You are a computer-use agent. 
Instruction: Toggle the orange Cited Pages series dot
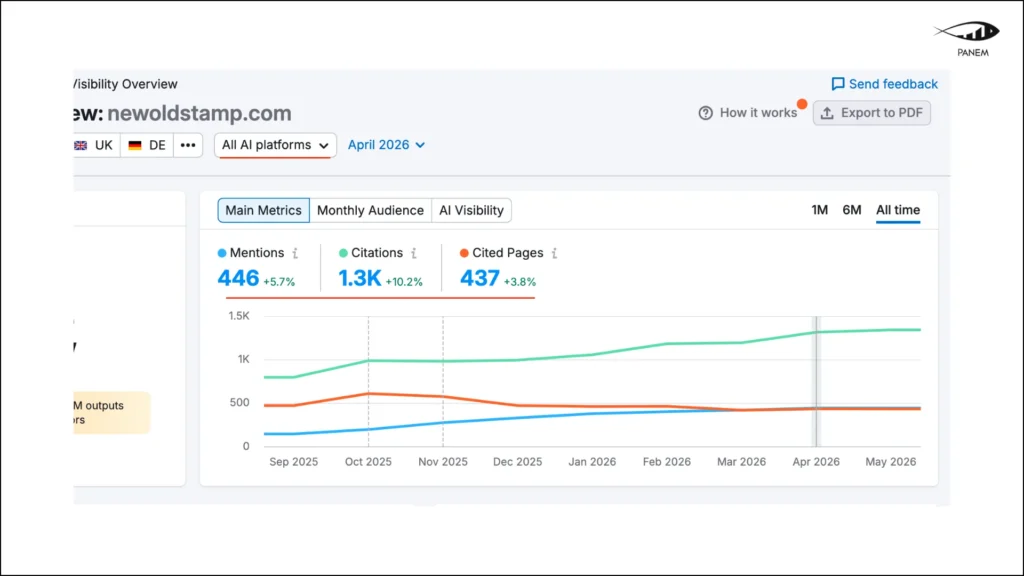tap(464, 253)
